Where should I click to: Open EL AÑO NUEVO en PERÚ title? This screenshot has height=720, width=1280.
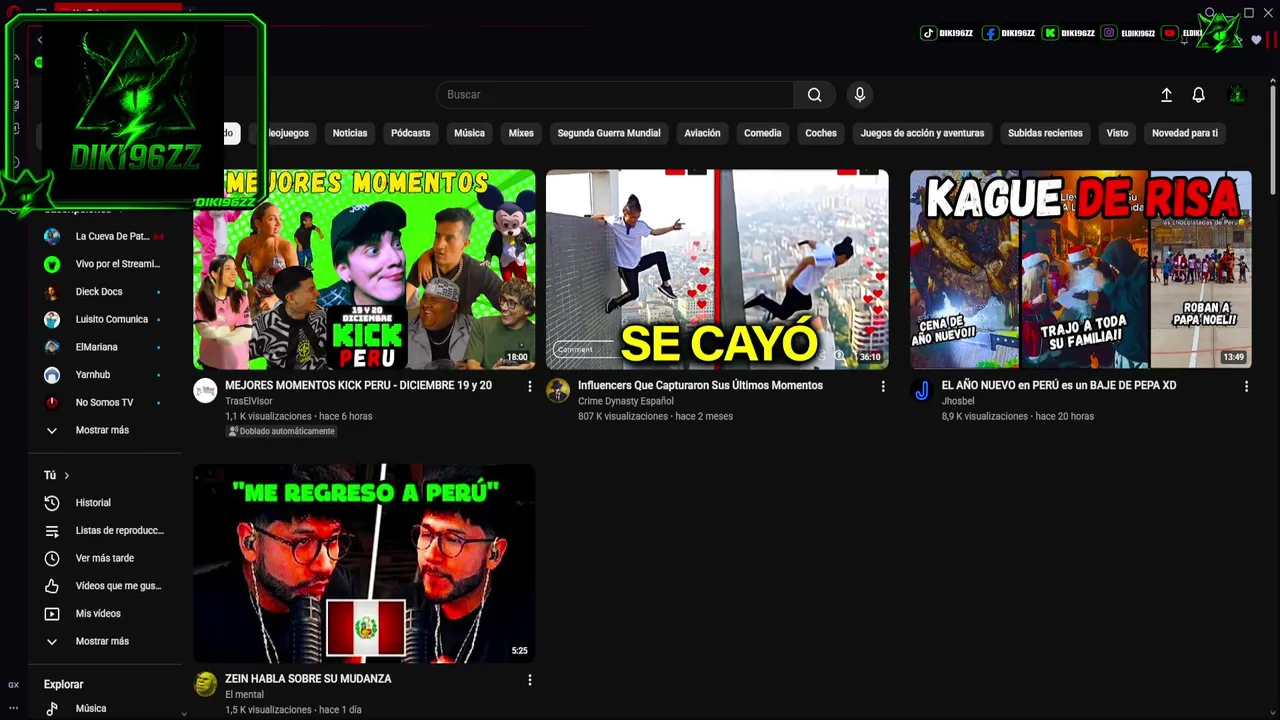coord(1059,386)
